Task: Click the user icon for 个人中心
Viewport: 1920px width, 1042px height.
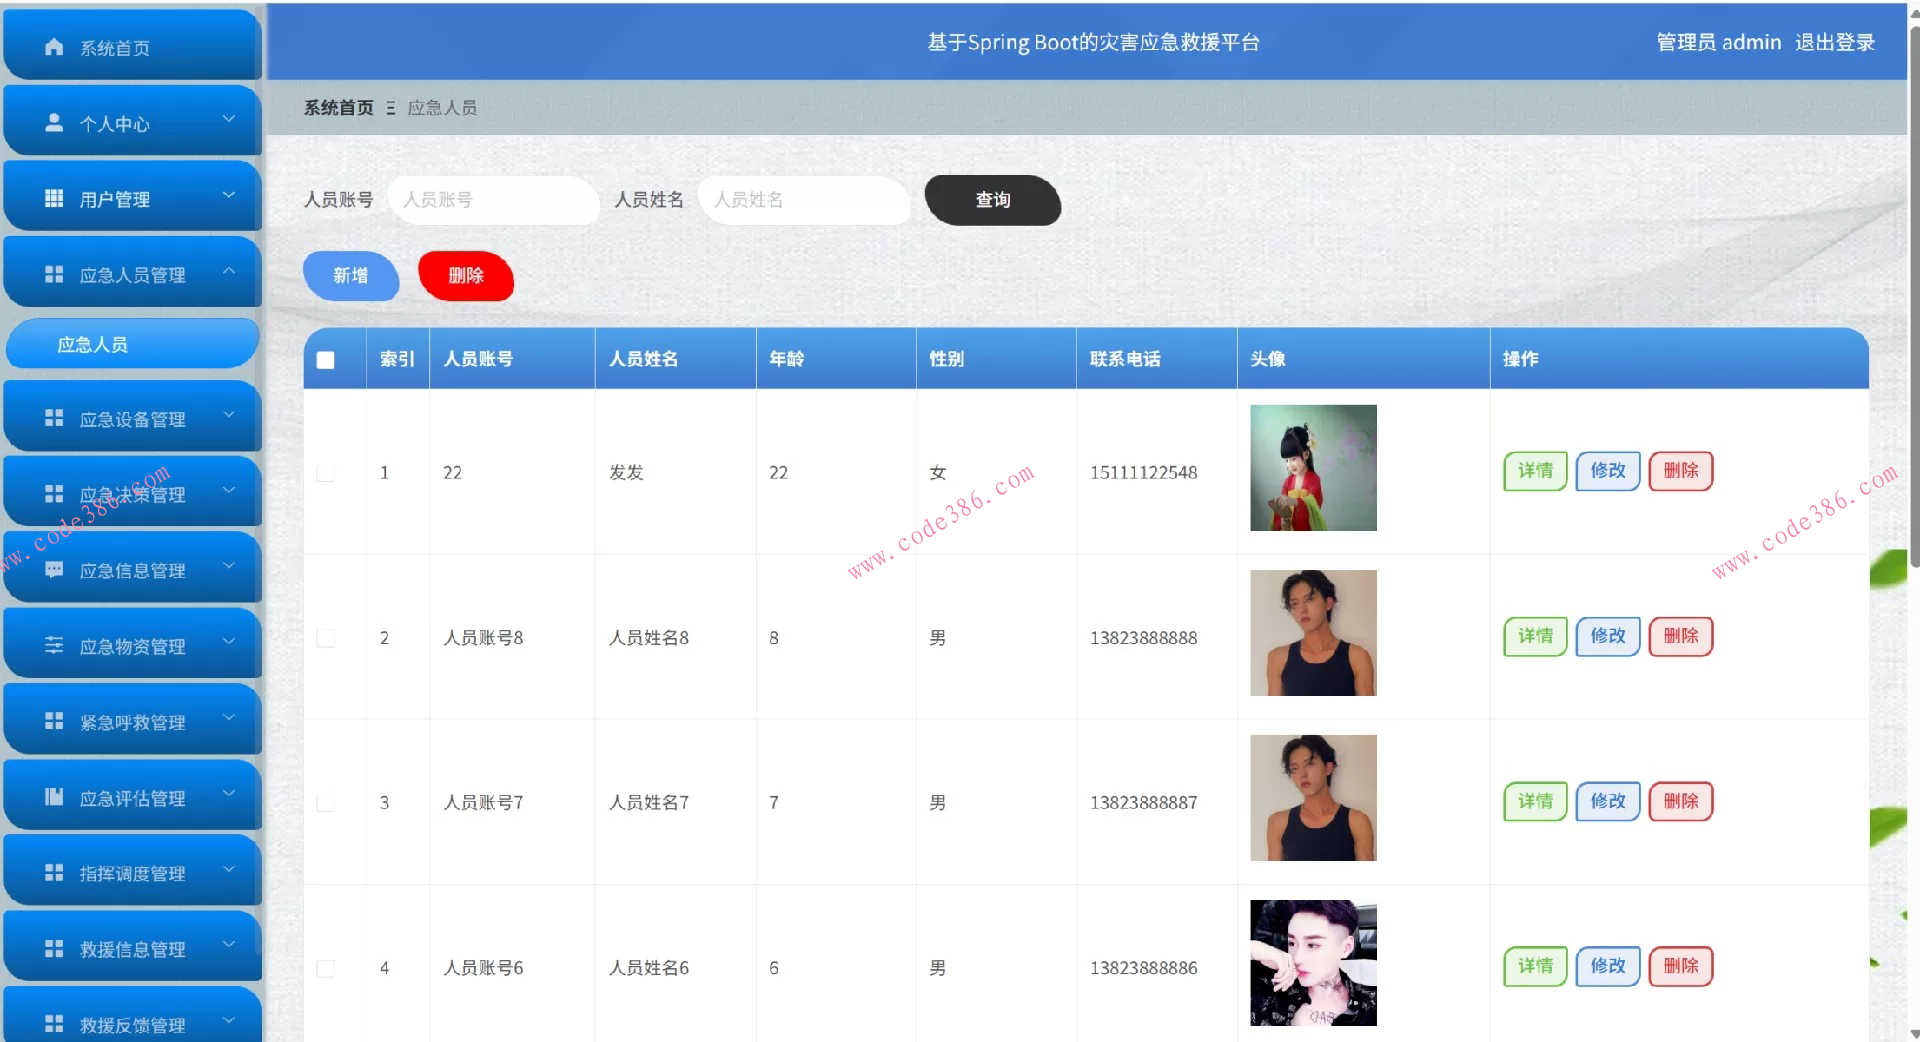Action: pyautogui.click(x=53, y=122)
